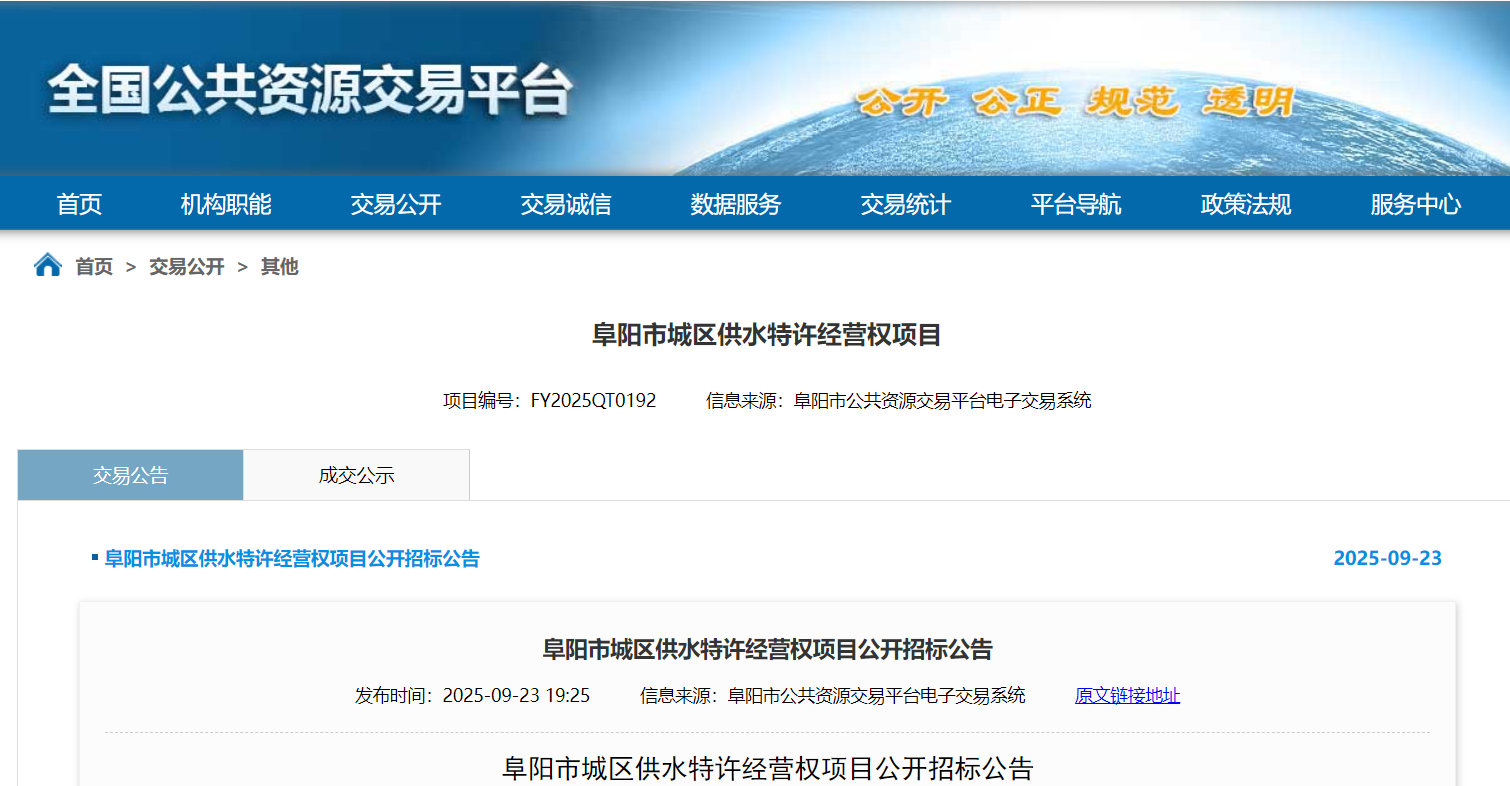1510x786 pixels.
Task: Click the 公开 公正 规范 透明 banner slogan
Action: click(x=1076, y=101)
